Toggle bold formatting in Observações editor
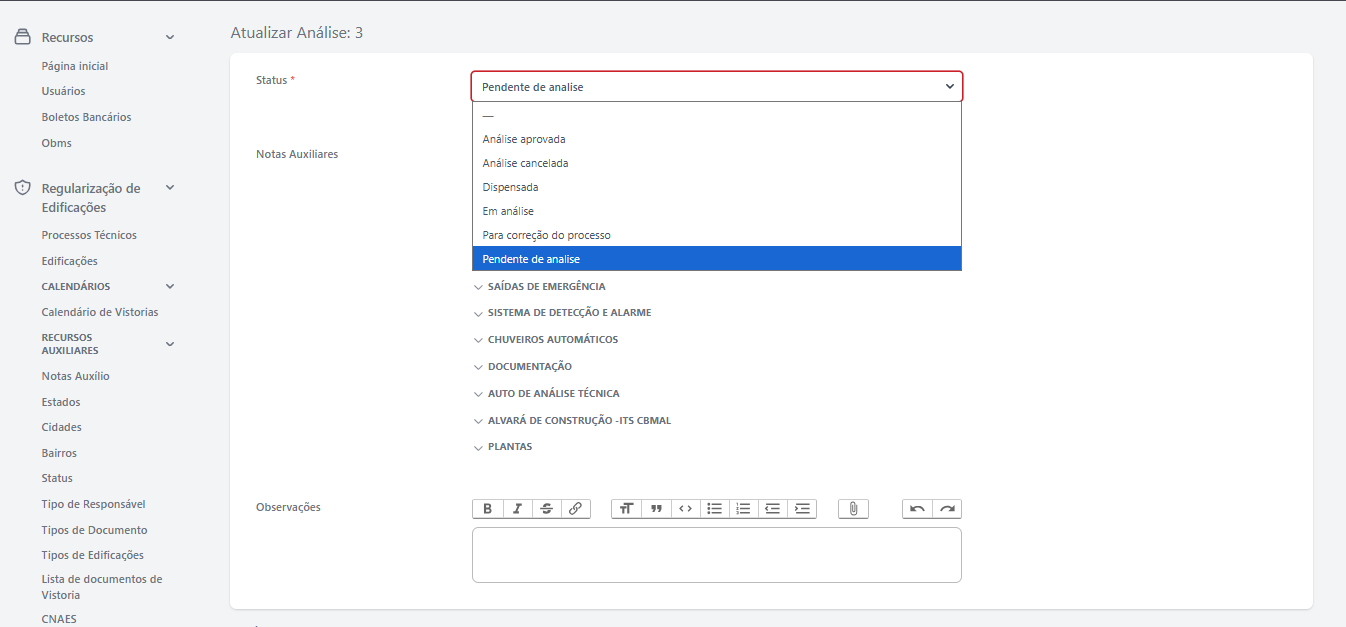 [487, 509]
